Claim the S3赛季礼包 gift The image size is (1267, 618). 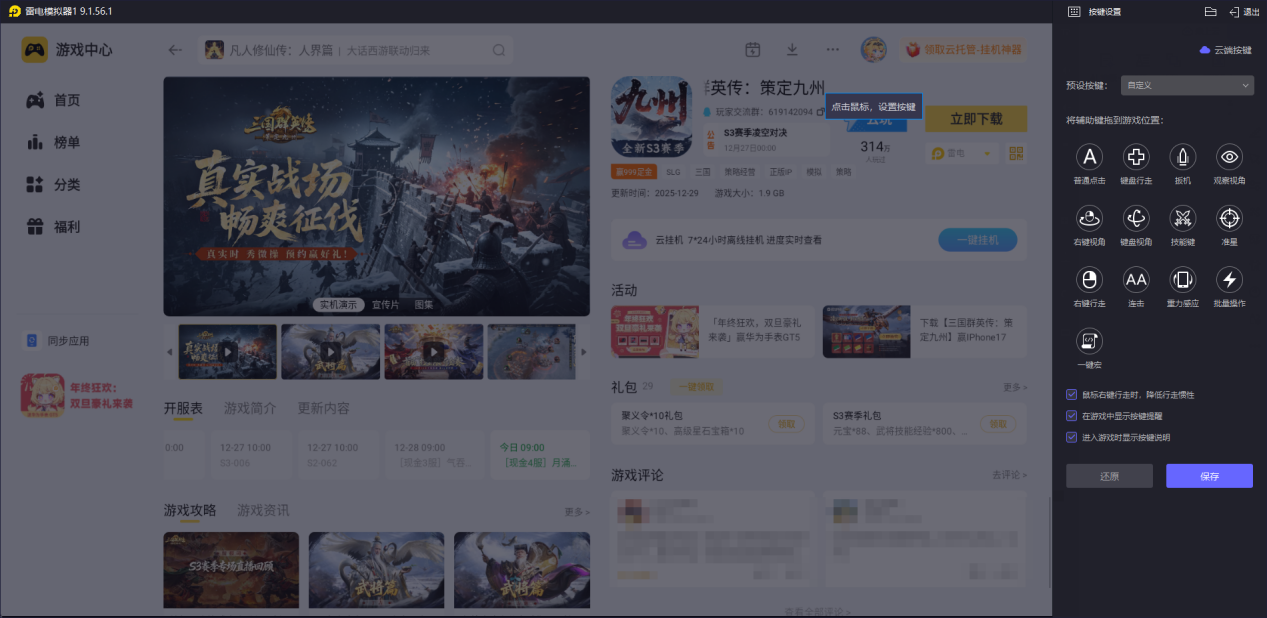pos(998,424)
